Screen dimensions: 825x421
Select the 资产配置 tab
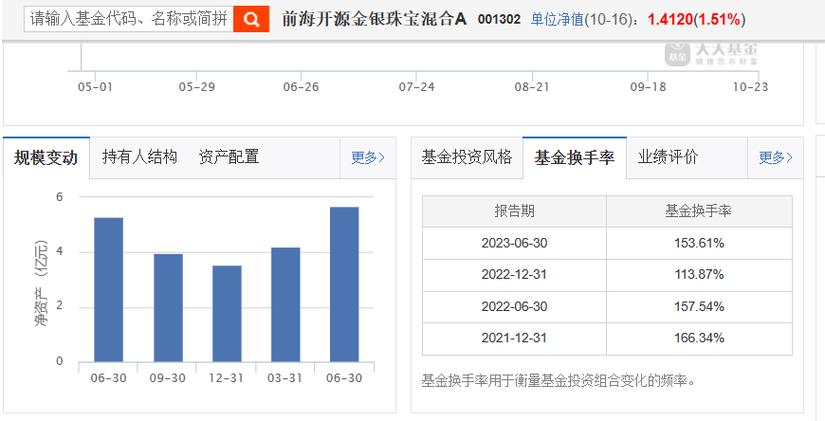coord(228,156)
